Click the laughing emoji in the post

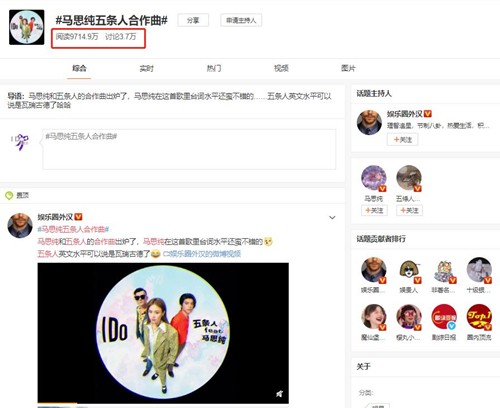tap(155, 254)
